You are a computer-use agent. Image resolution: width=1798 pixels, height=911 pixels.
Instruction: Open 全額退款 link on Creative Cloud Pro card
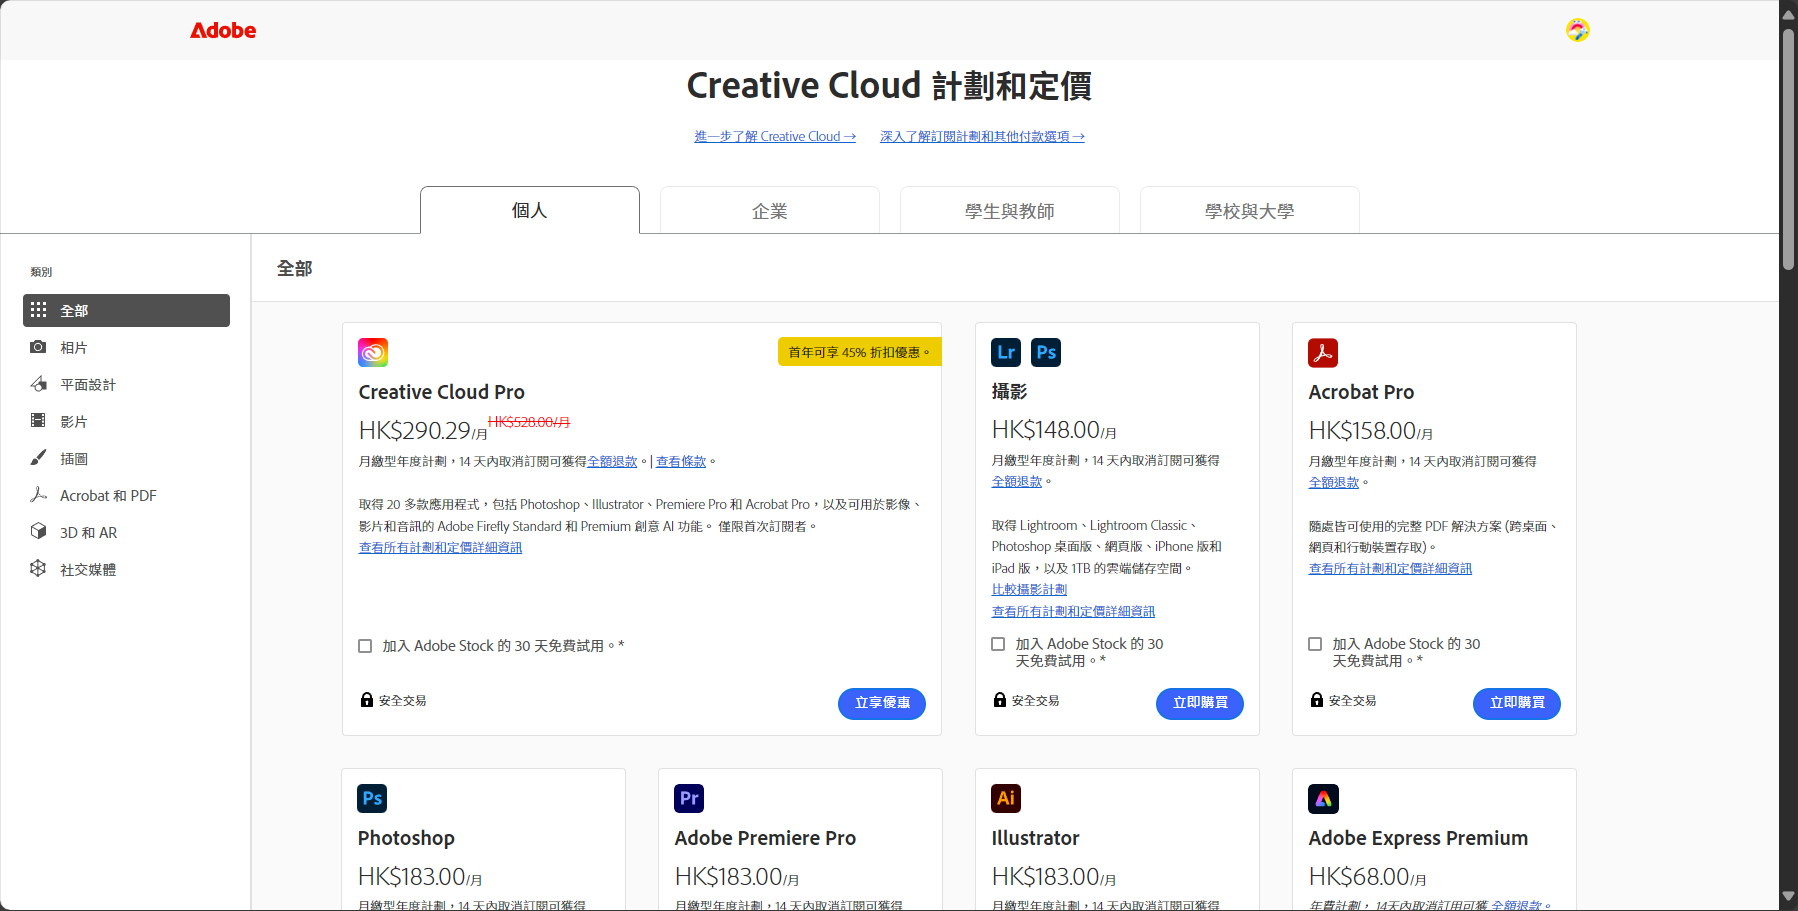click(612, 462)
